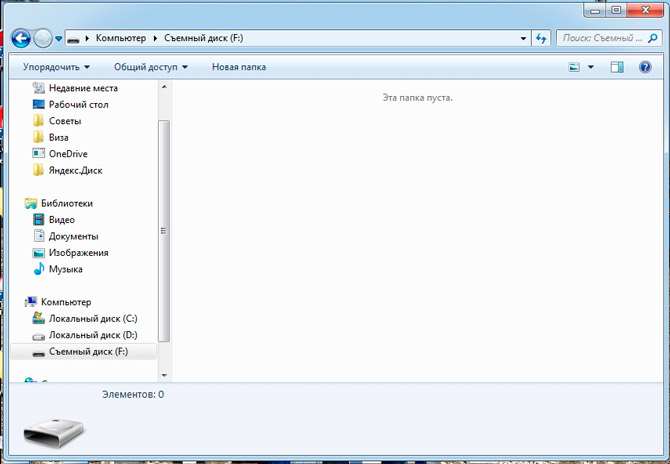The image size is (670, 464).
Task: Select Съемный диск (F:) in sidebar
Action: click(88, 352)
